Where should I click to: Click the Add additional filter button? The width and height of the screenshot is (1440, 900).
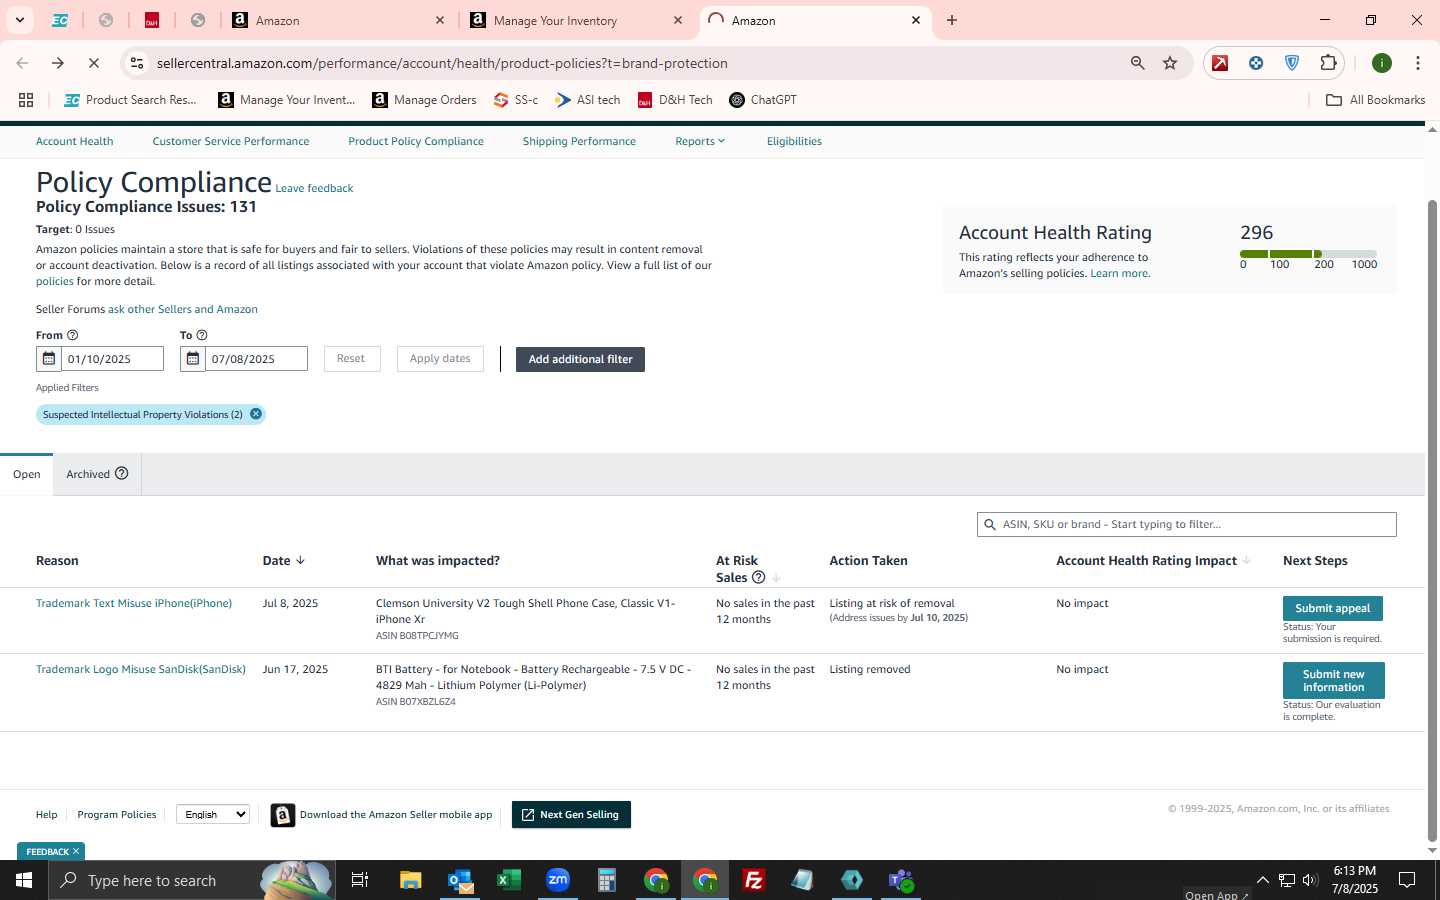pos(580,359)
